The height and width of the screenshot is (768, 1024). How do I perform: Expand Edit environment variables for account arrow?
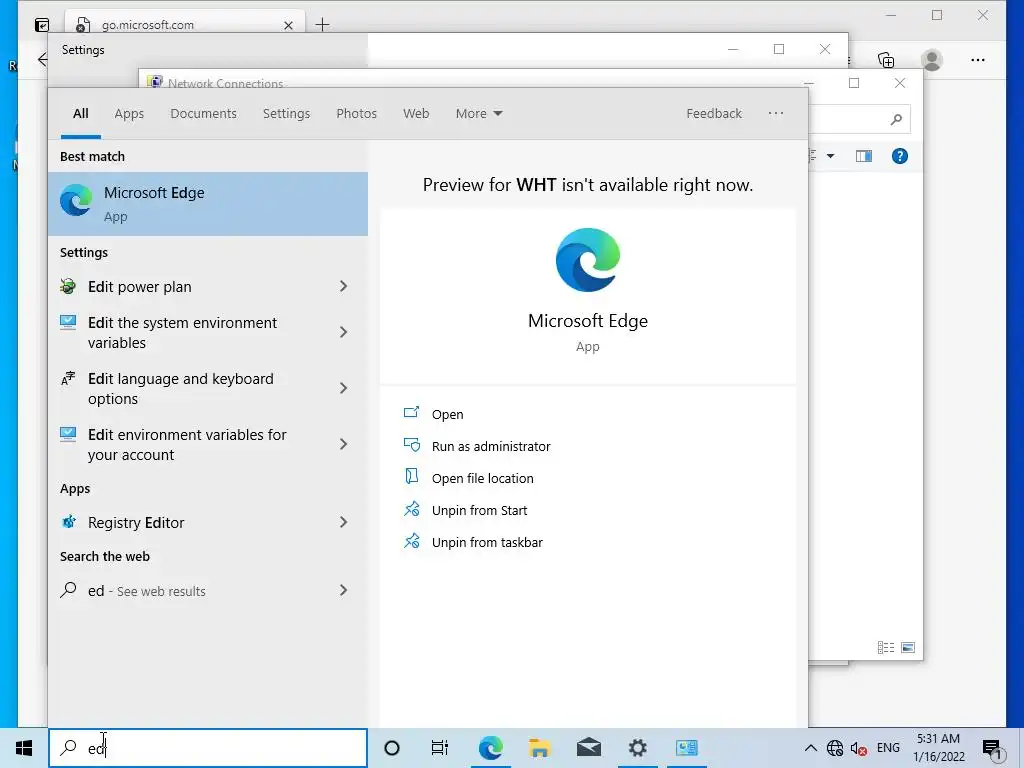tap(344, 444)
